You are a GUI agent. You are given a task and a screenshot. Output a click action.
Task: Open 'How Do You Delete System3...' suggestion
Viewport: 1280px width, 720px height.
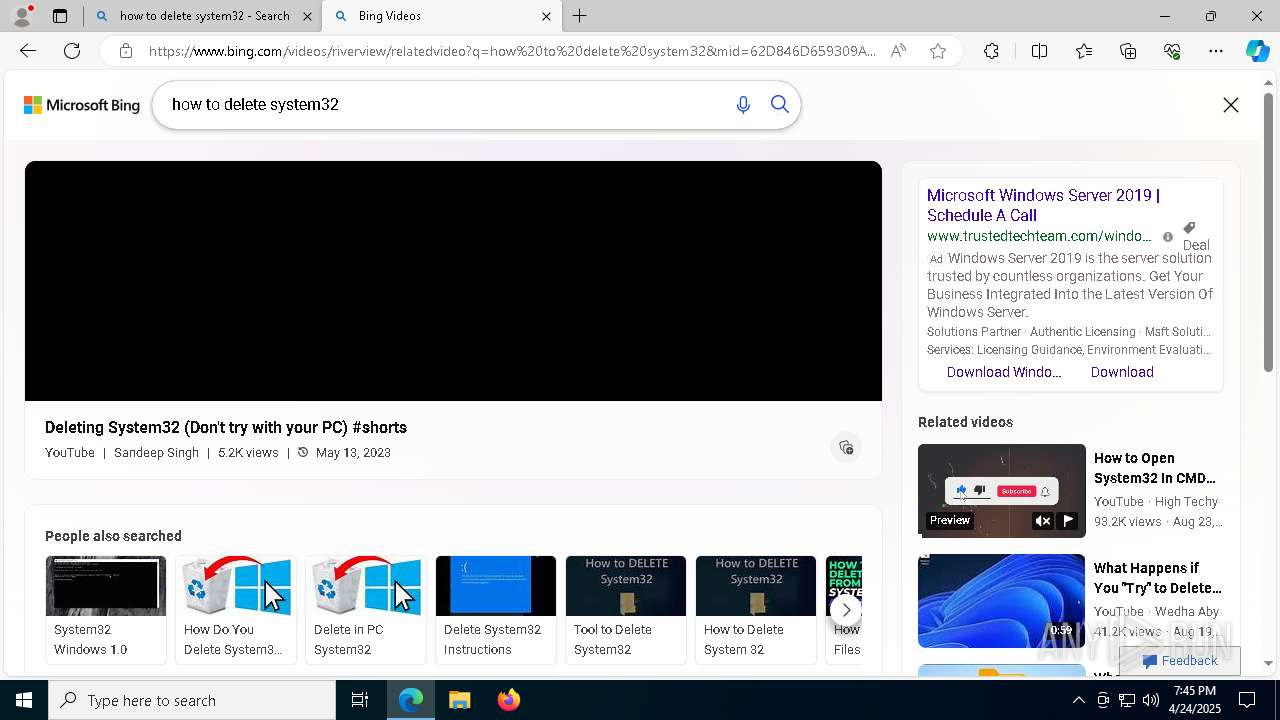pyautogui.click(x=236, y=610)
